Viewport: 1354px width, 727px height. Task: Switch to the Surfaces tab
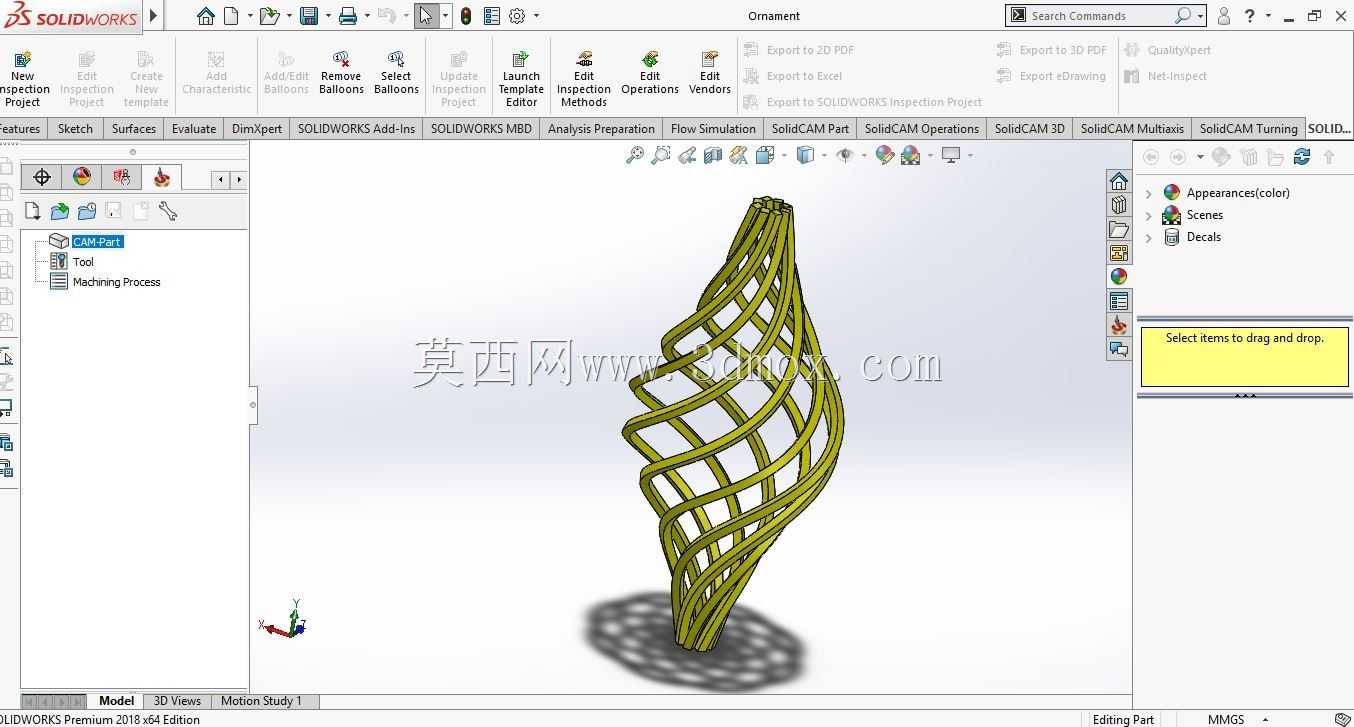(134, 128)
